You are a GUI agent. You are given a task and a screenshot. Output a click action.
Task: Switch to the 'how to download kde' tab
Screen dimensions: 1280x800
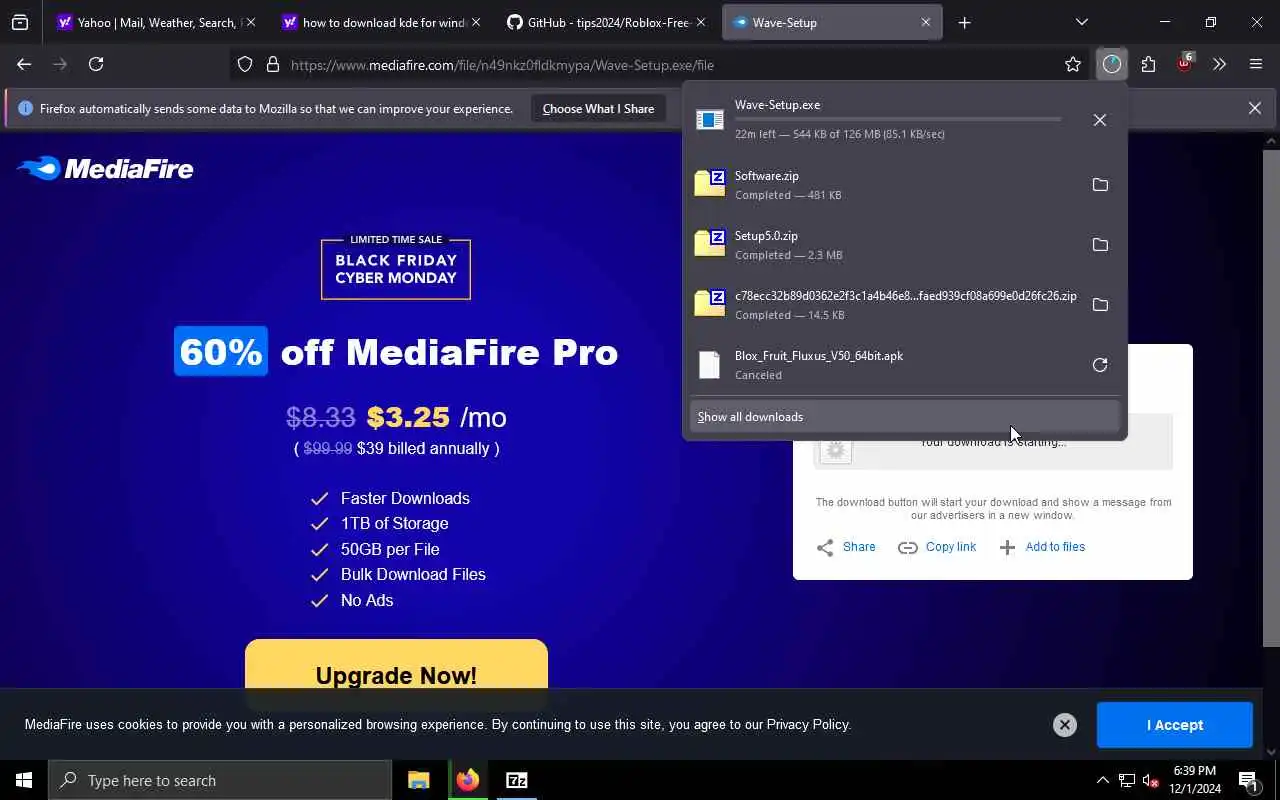point(381,22)
